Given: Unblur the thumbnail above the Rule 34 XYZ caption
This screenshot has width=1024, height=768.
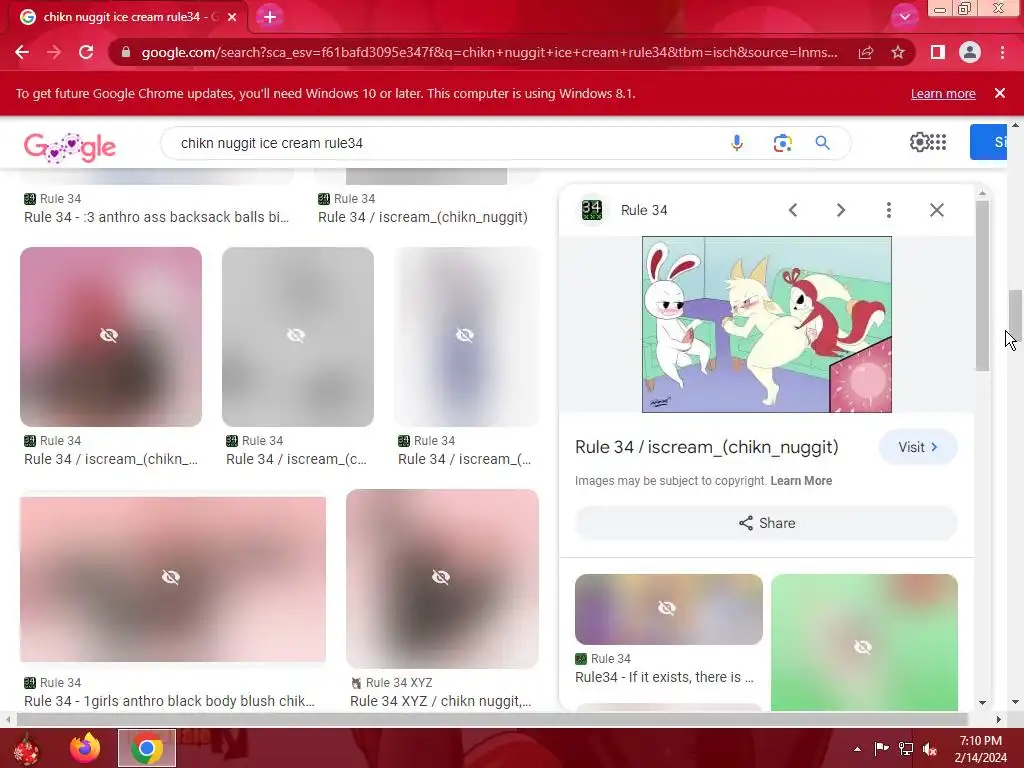Looking at the screenshot, I should (442, 579).
